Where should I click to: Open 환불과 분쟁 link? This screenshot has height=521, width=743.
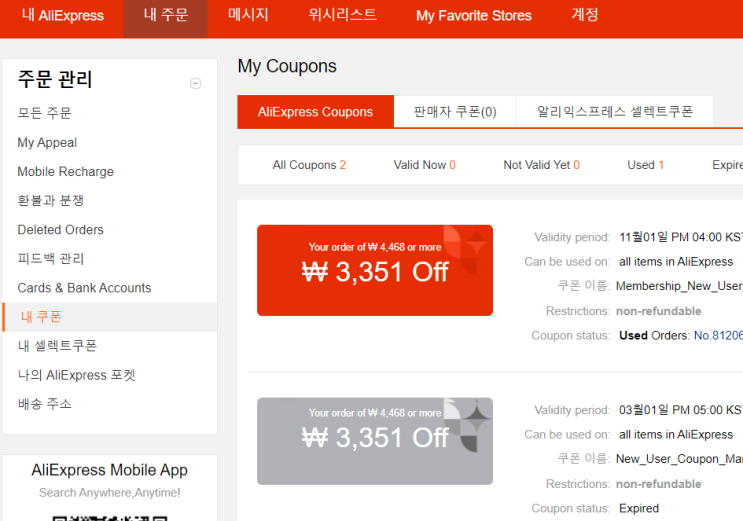click(x=51, y=201)
